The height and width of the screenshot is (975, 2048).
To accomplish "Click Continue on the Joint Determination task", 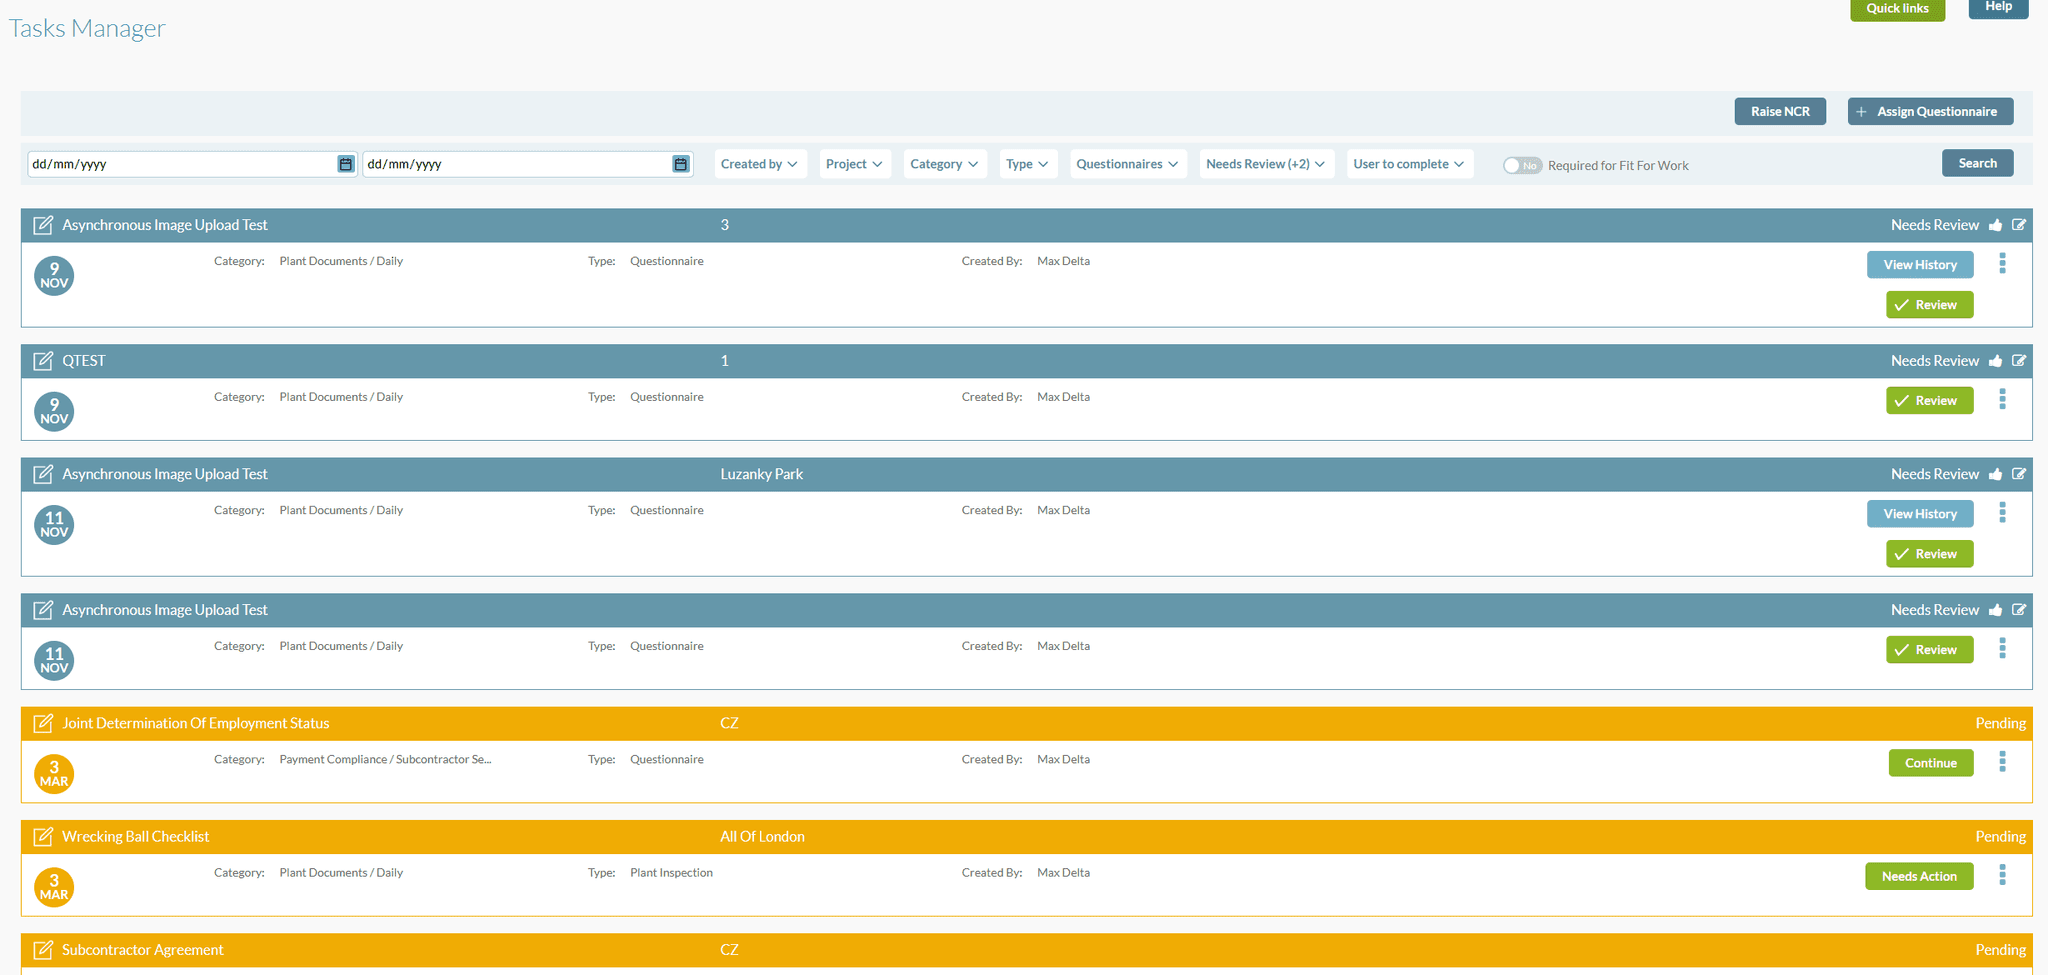I will [1930, 762].
